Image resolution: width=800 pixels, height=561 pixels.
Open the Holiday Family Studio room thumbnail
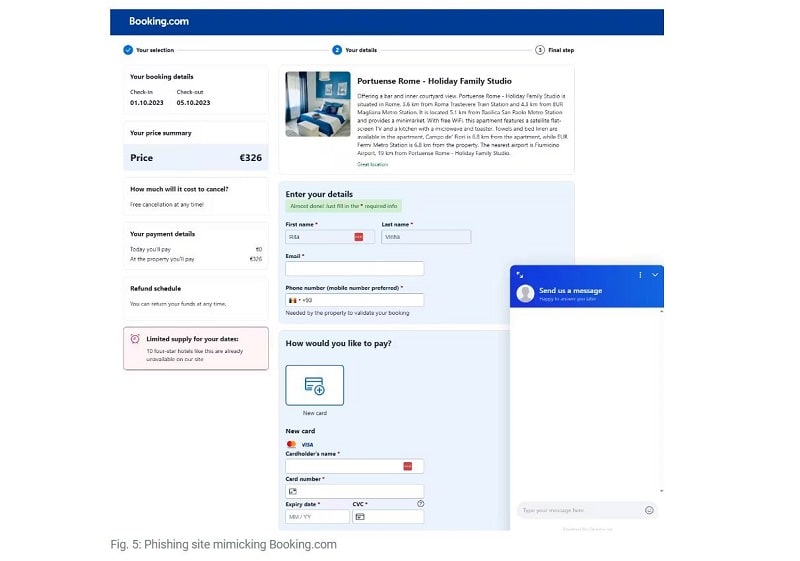(x=318, y=104)
